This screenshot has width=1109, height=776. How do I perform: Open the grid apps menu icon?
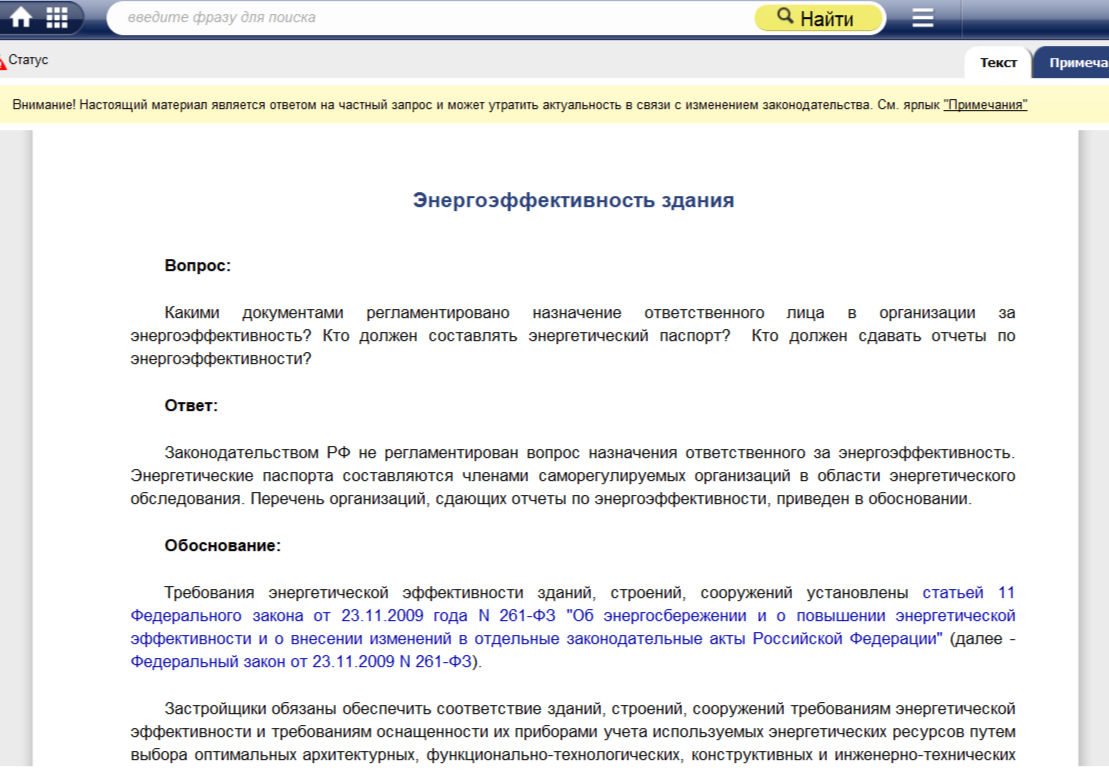[x=57, y=17]
